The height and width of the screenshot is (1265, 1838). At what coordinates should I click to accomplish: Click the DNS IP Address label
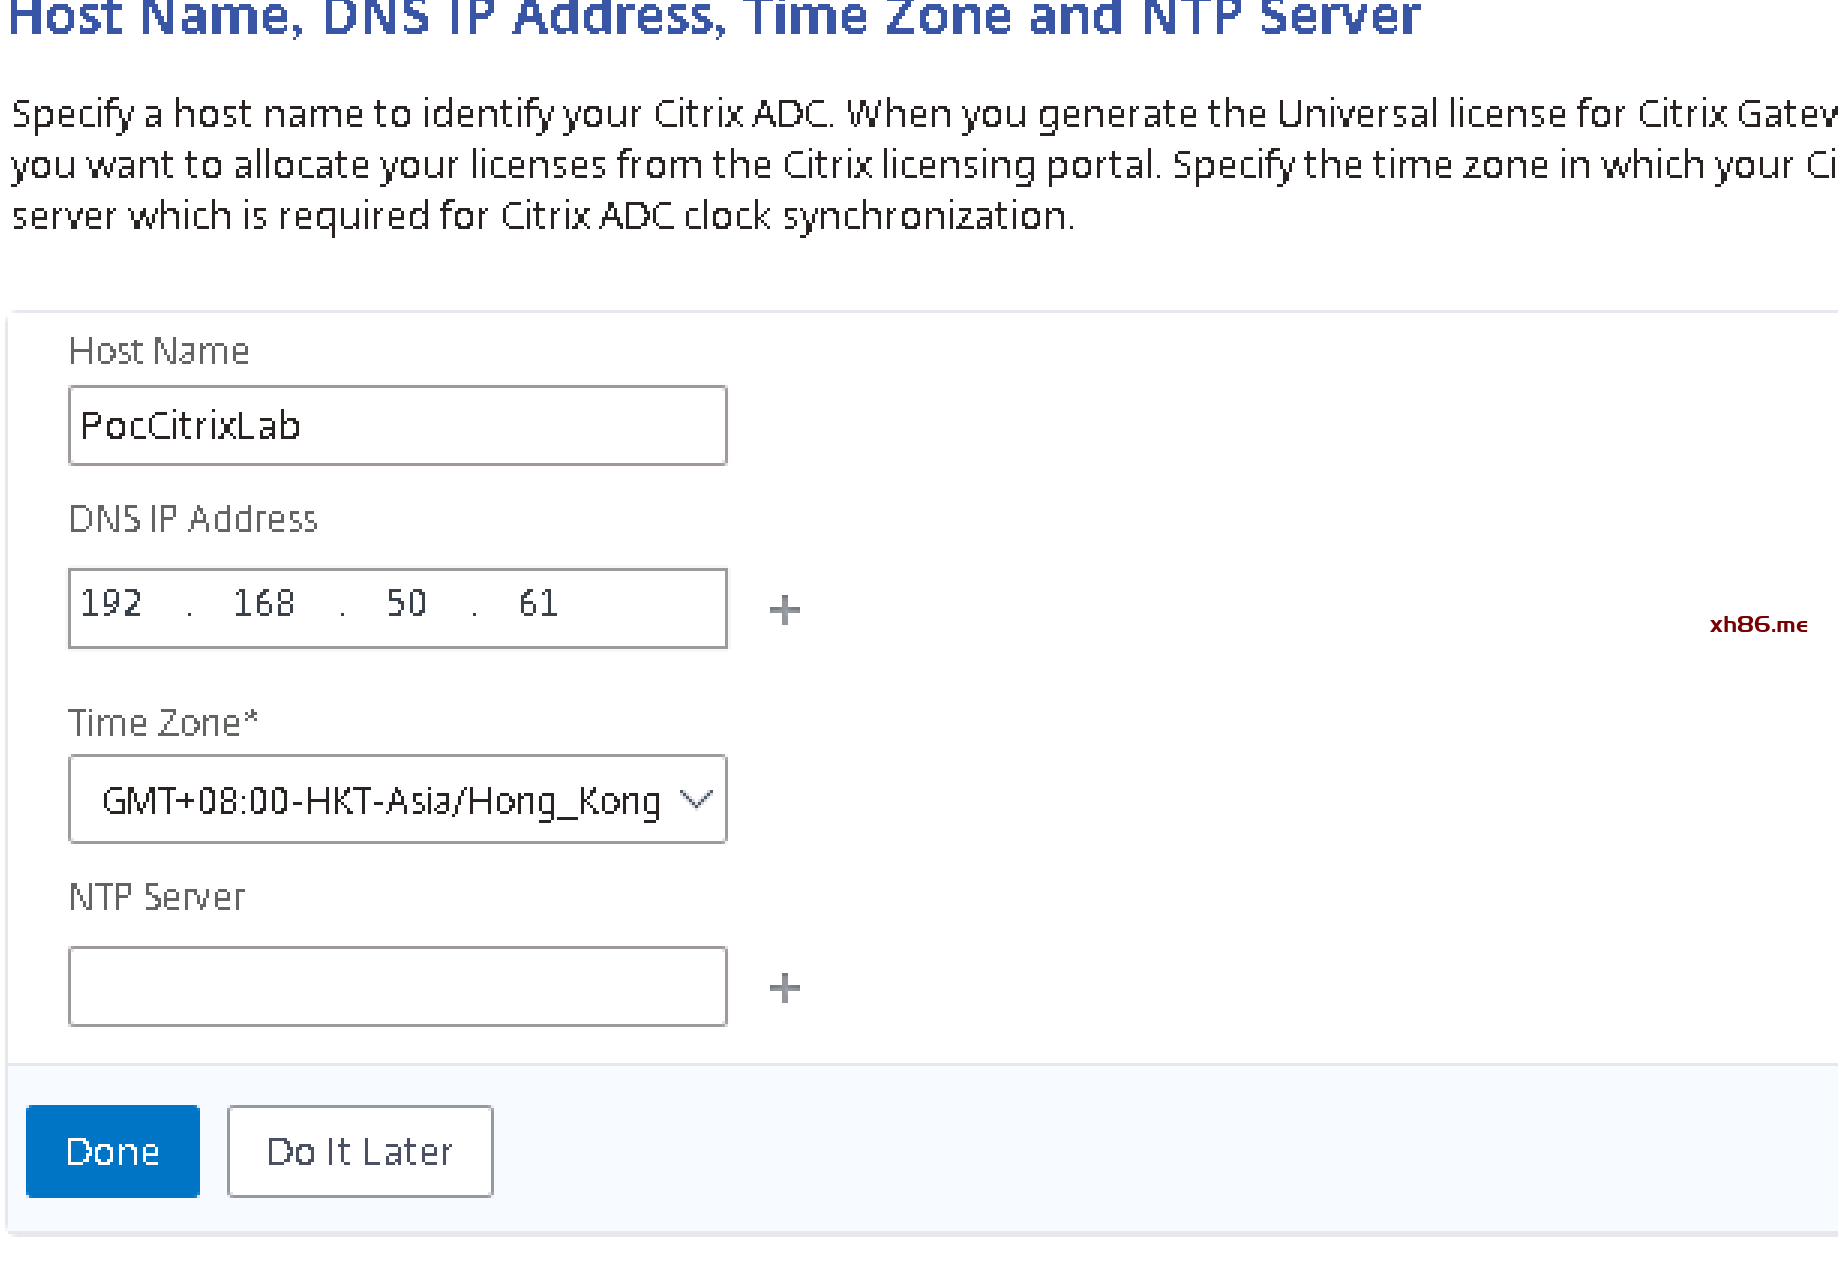tap(193, 519)
